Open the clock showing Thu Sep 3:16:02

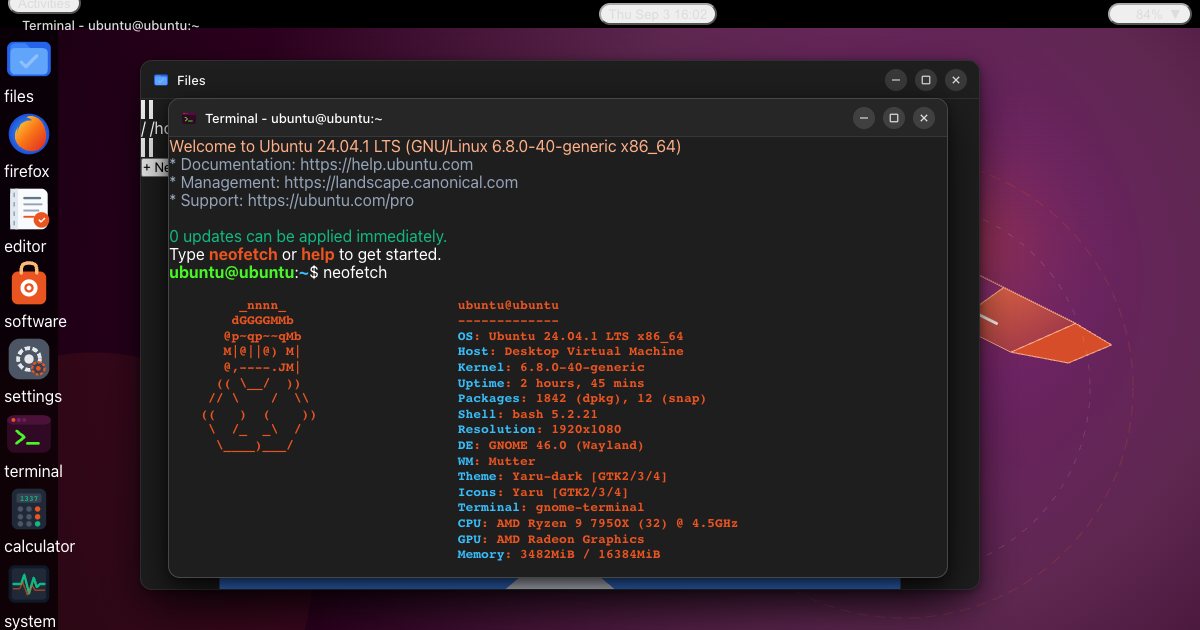658,13
